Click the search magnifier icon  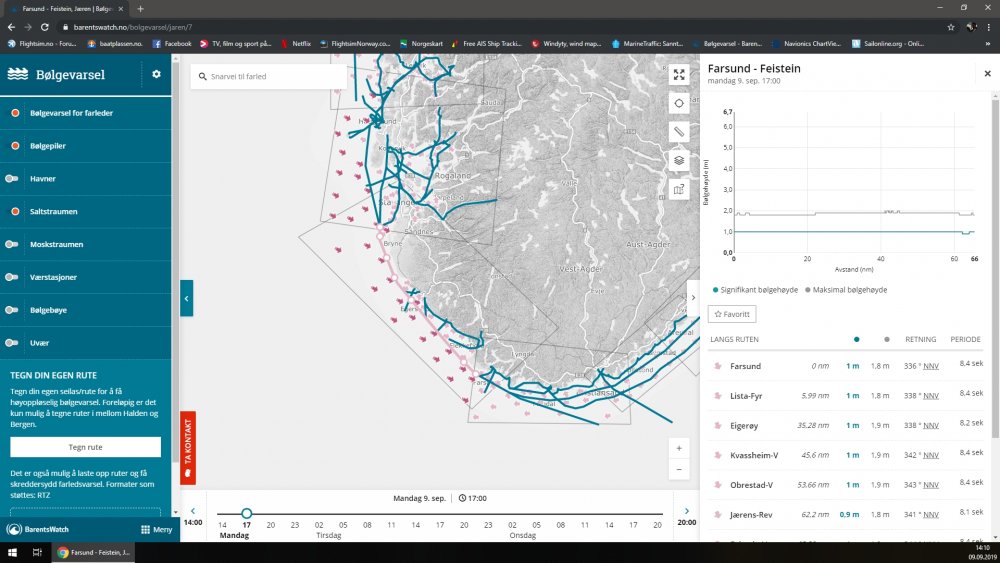[203, 77]
